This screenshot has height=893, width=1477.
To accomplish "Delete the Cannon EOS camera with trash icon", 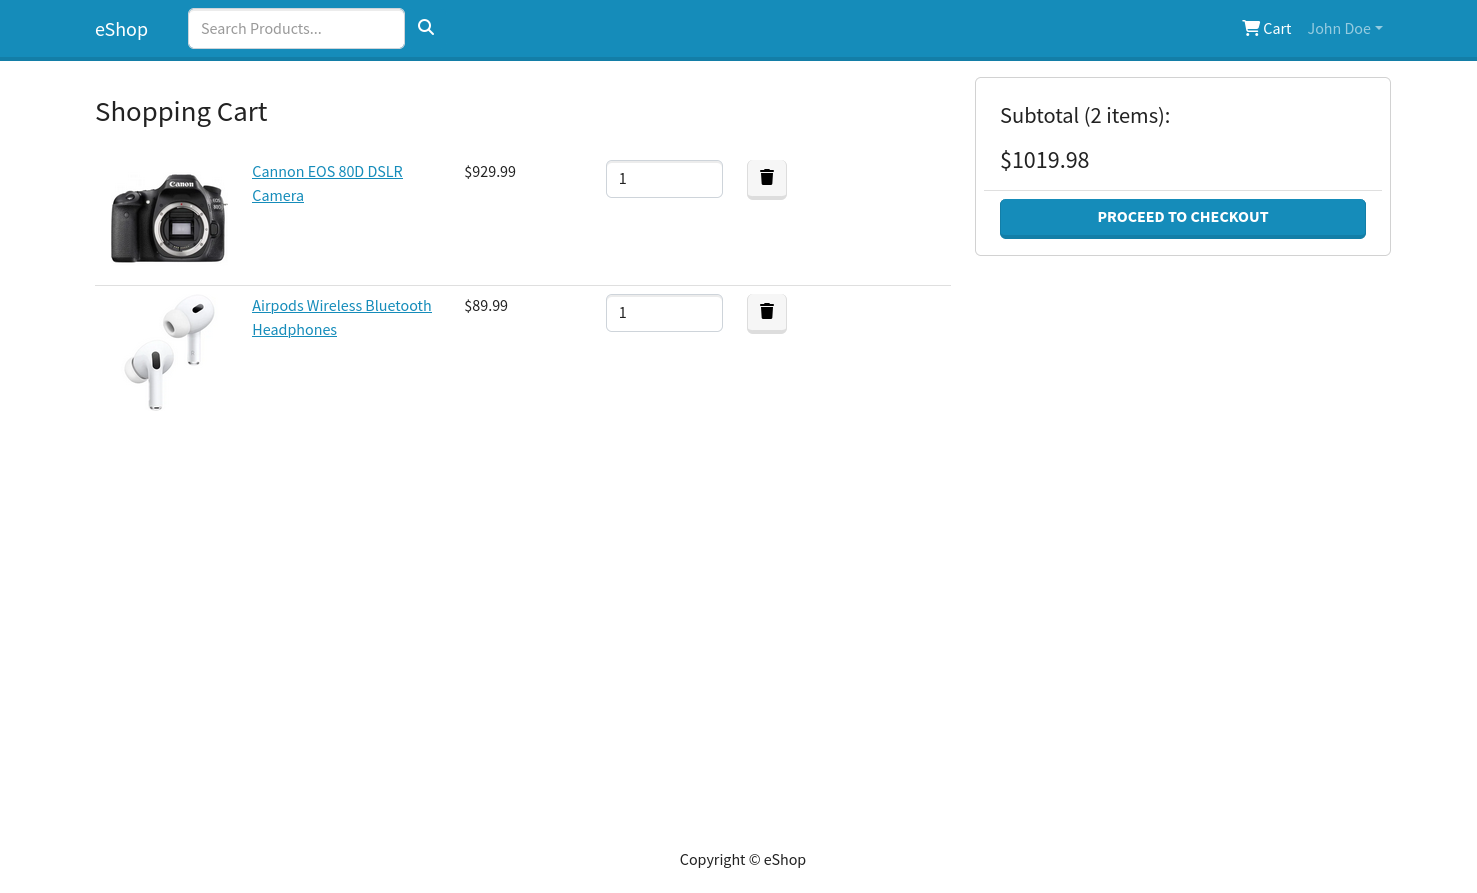I will click(766, 178).
